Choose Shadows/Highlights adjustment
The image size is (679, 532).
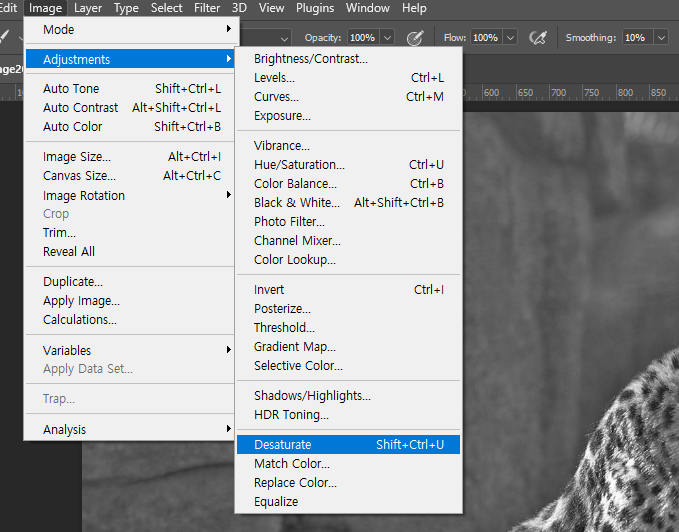coord(348,396)
